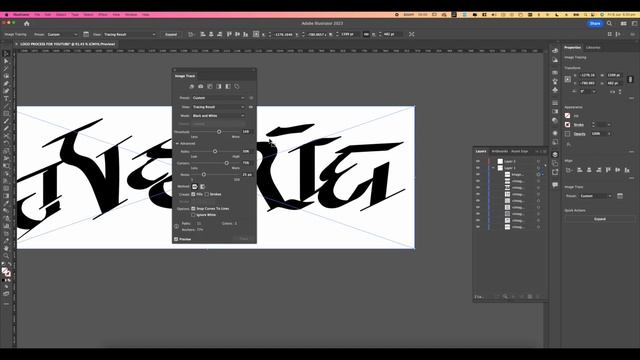Viewport: 640px width, 360px height.
Task: Open the Opacity dropdown in Appearance
Action: click(609, 133)
